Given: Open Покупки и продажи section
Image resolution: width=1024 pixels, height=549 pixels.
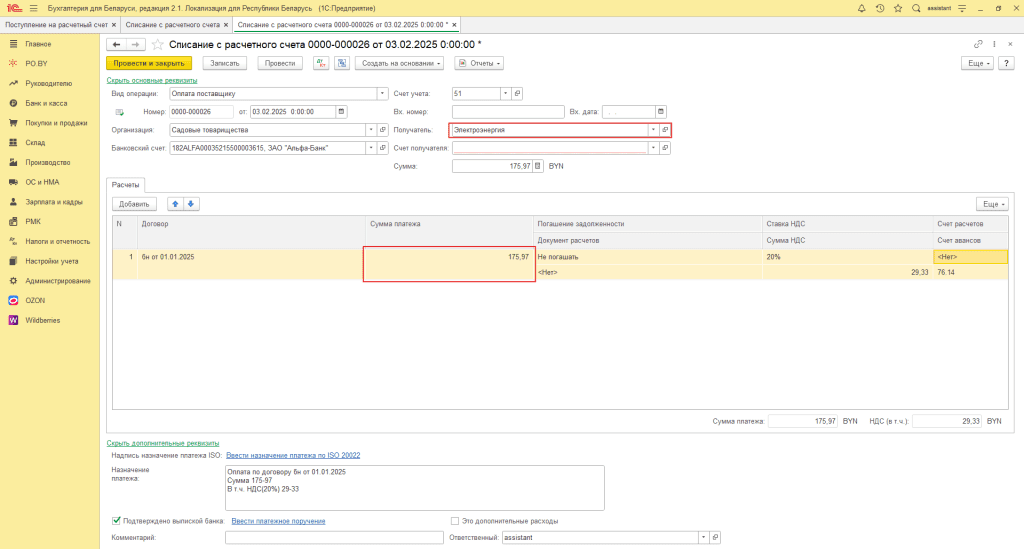Looking at the screenshot, I should 56,123.
